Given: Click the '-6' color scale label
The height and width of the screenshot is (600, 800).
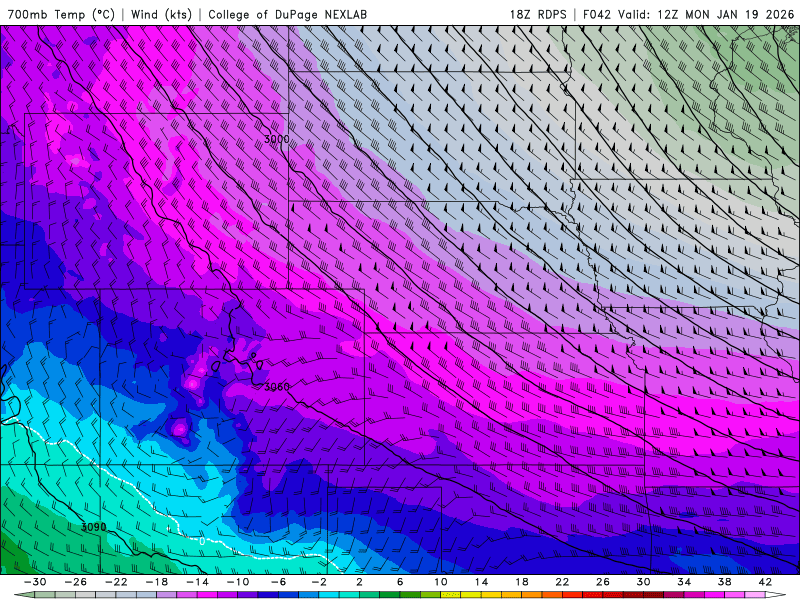Looking at the screenshot, I should [278, 582].
